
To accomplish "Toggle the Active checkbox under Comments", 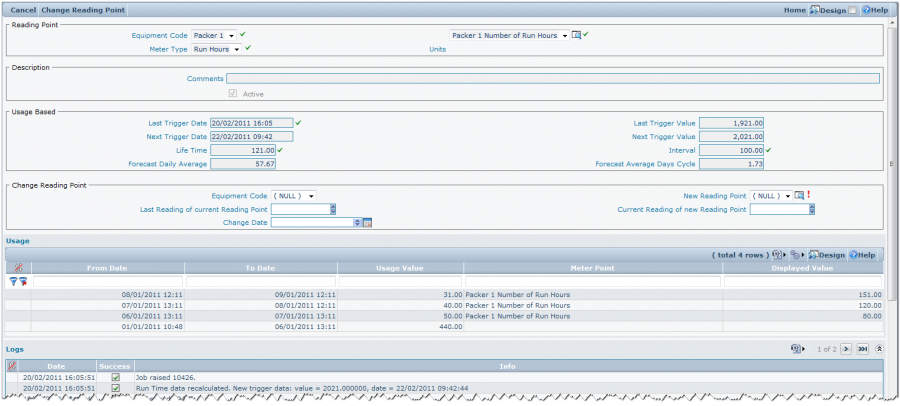I will tap(234, 94).
